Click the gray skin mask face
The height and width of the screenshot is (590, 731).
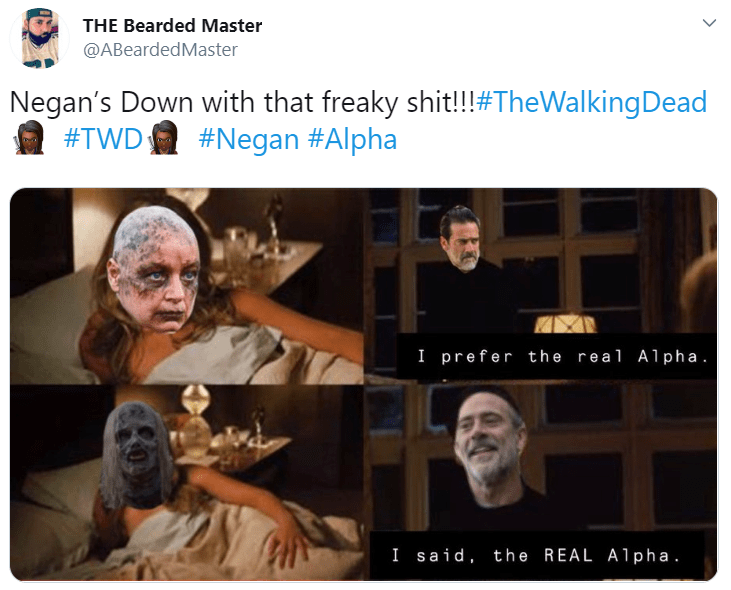pos(137,455)
